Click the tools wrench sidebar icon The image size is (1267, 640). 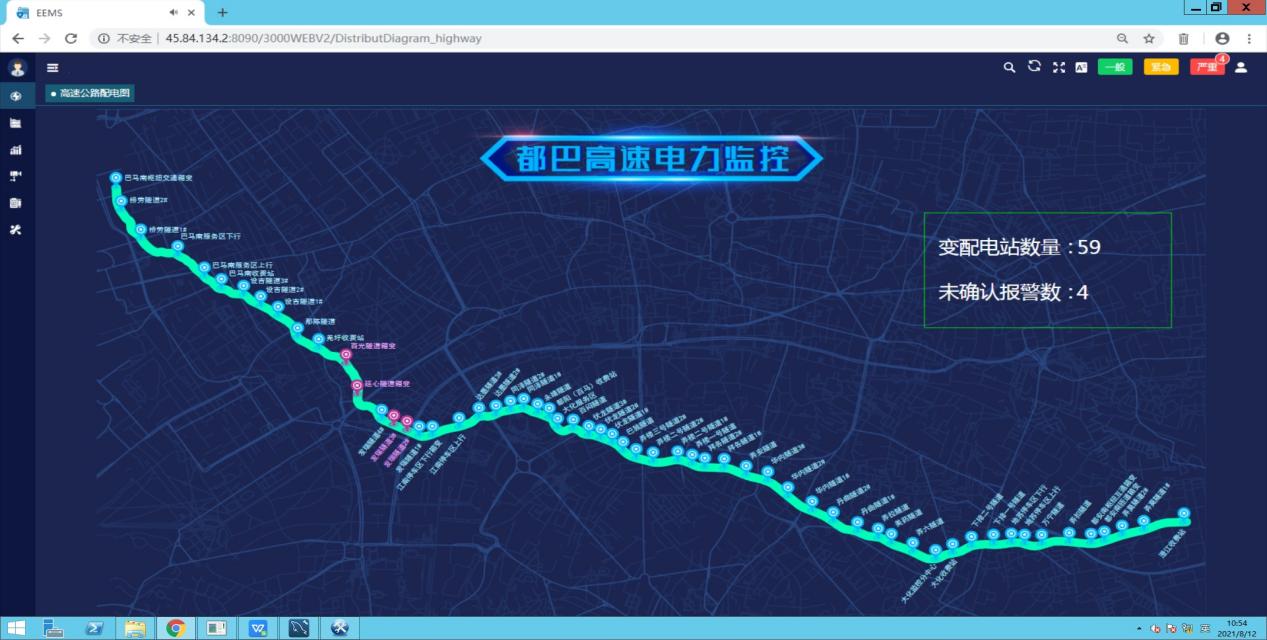pos(16,230)
